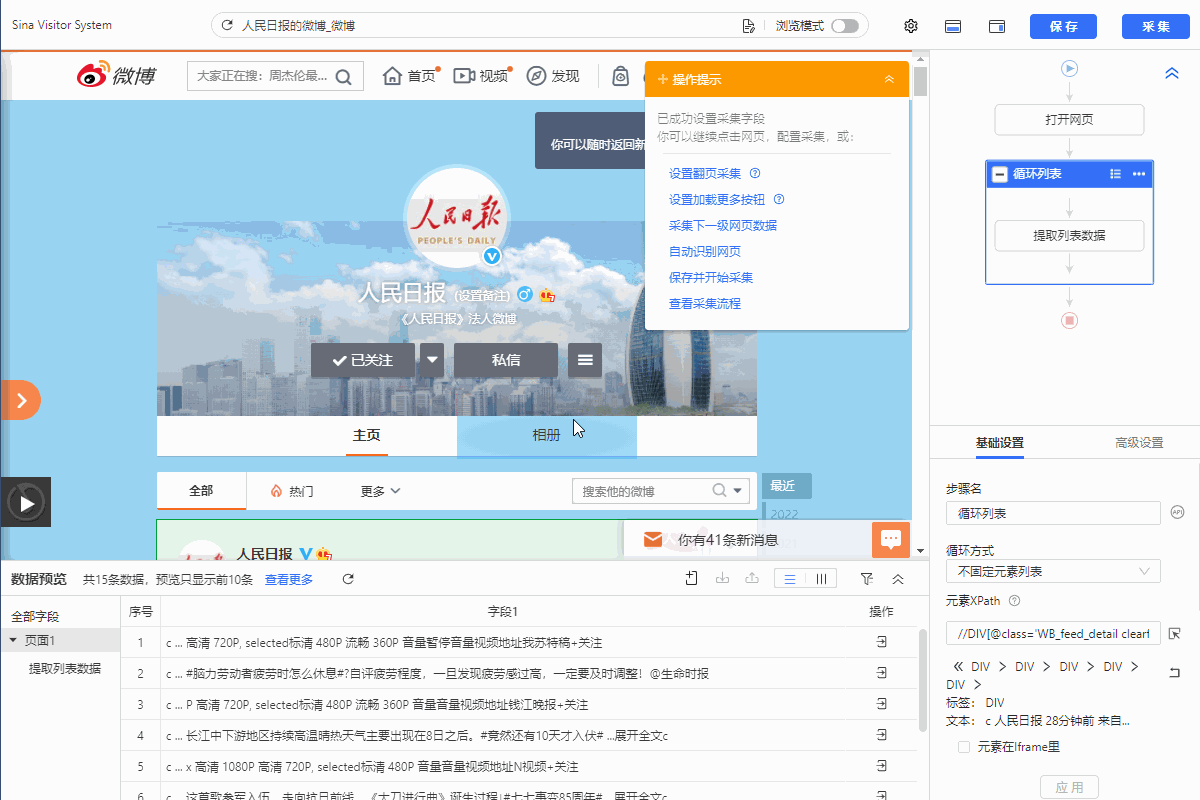The image size is (1200, 800).
Task: Click the 采集 collect button
Action: tap(1156, 26)
